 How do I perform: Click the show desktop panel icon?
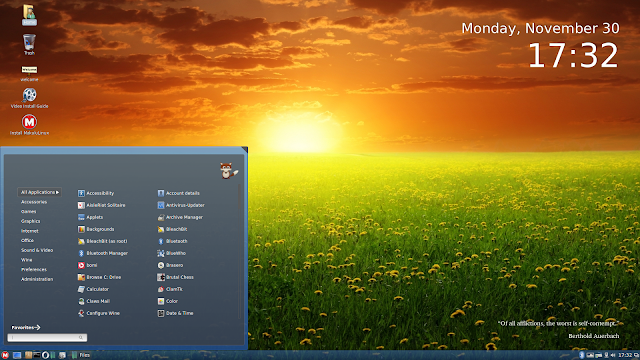point(17,355)
